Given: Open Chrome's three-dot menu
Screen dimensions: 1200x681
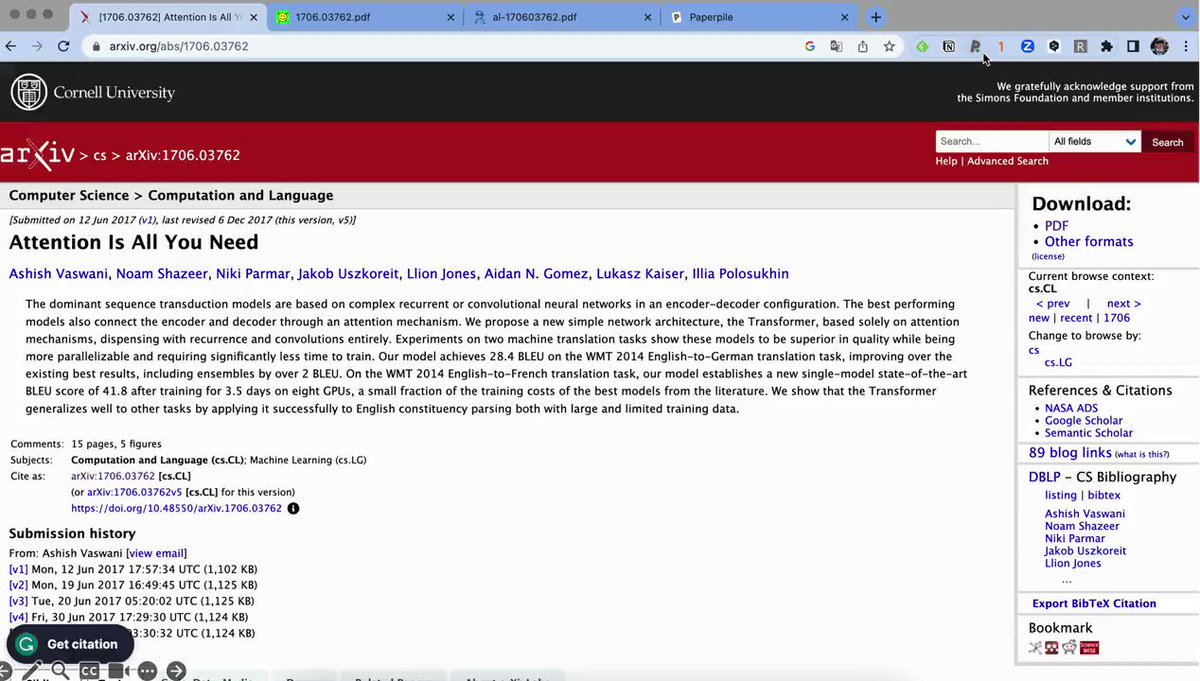Looking at the screenshot, I should [1185, 46].
